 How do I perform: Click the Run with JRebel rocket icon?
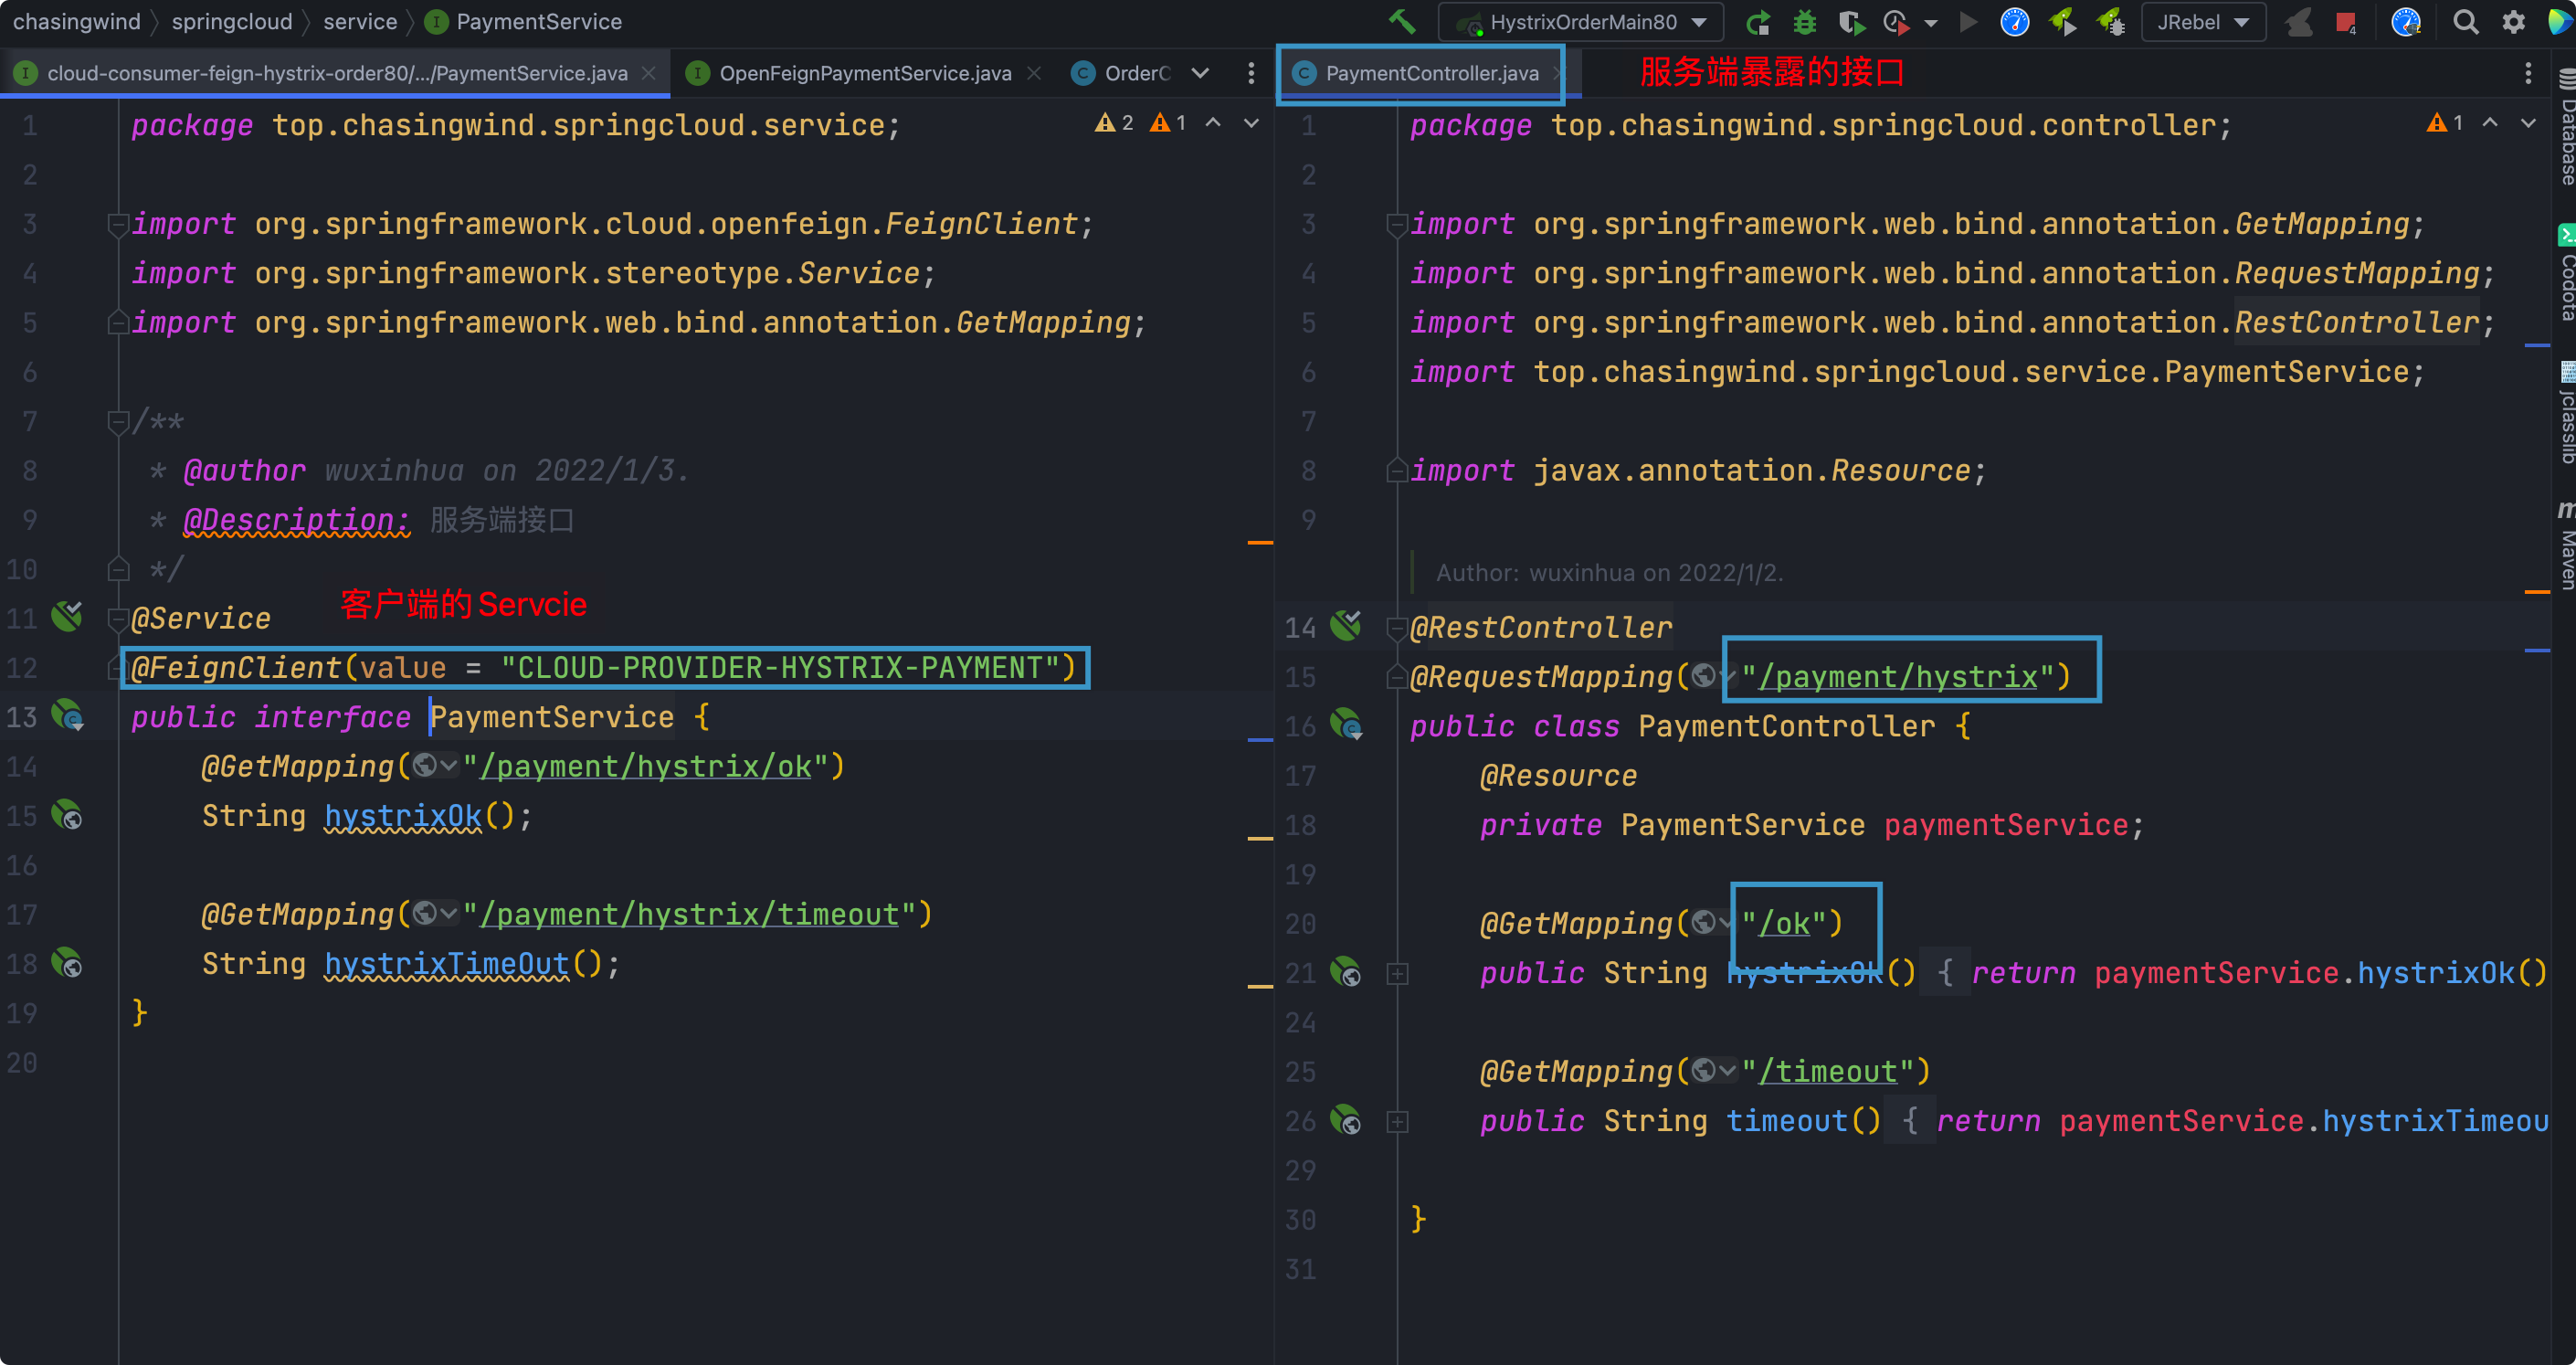(x=2062, y=21)
